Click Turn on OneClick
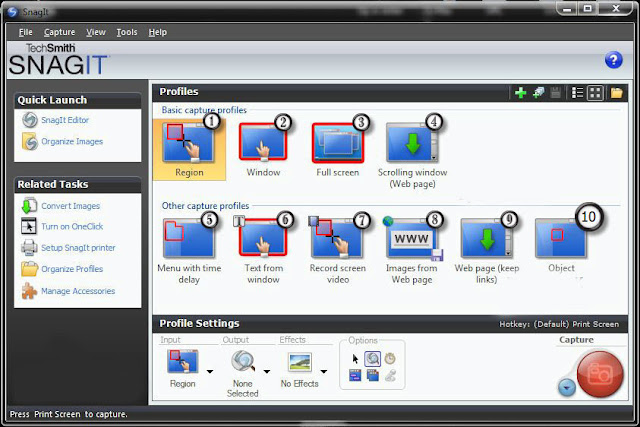This screenshot has width=640, height=427. coord(62,226)
